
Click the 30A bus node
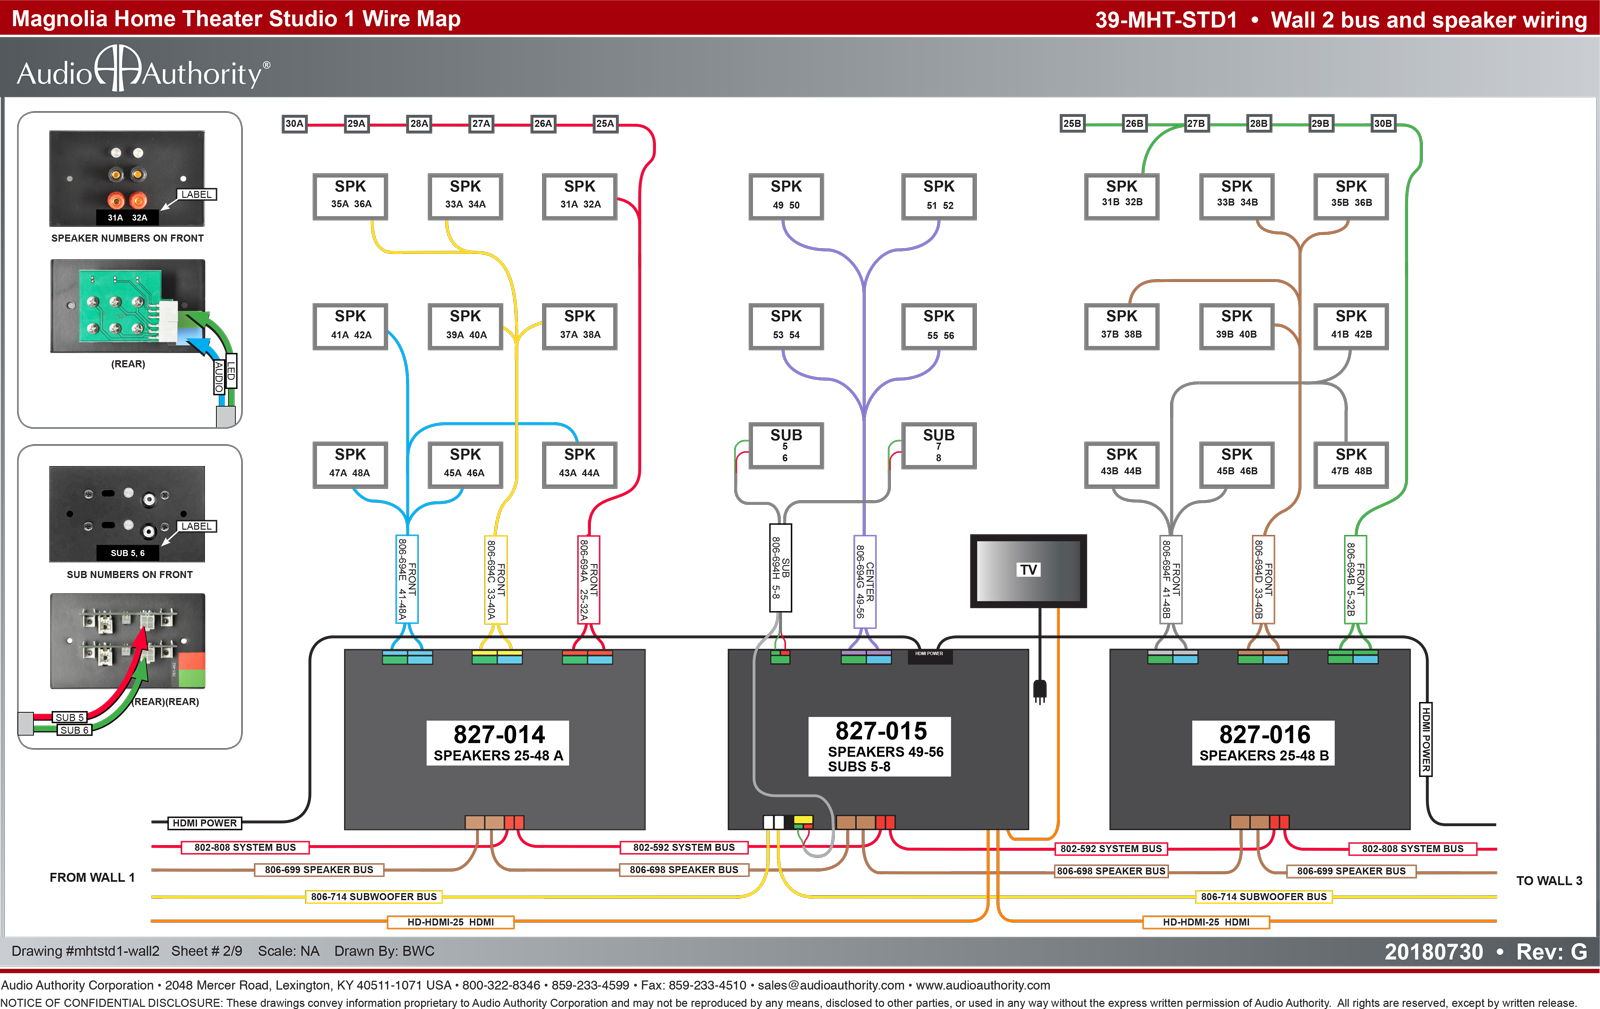coord(294,124)
